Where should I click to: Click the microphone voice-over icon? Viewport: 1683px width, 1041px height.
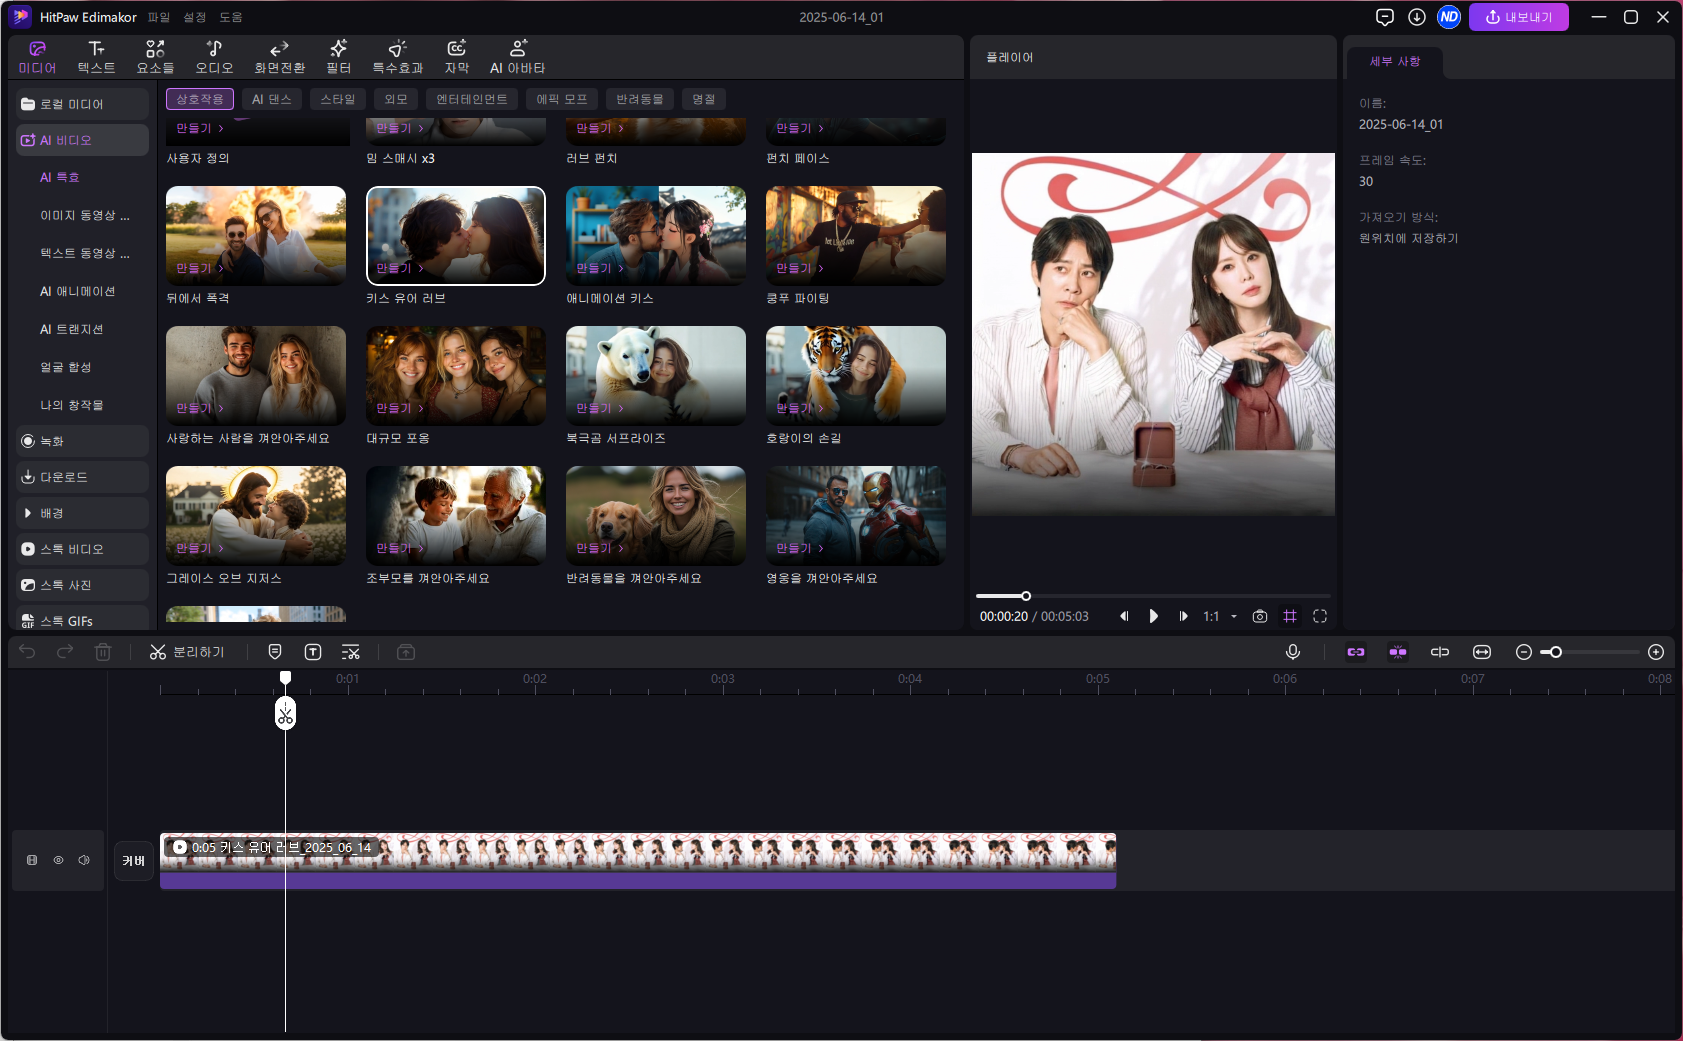pos(1293,652)
